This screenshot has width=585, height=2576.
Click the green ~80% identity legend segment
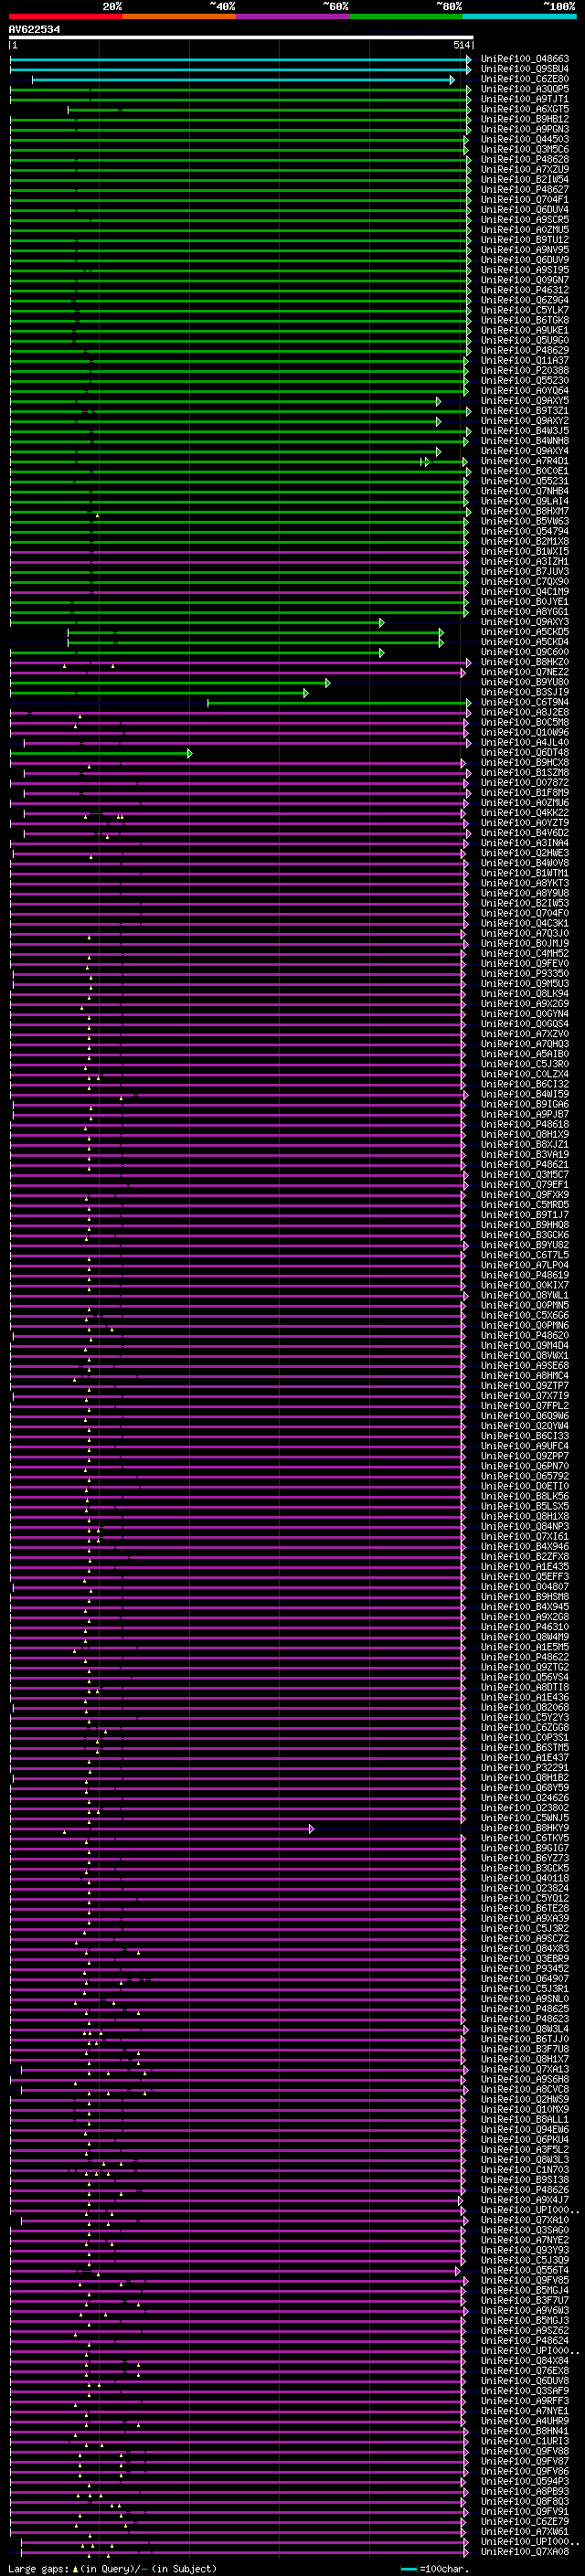click(x=406, y=16)
